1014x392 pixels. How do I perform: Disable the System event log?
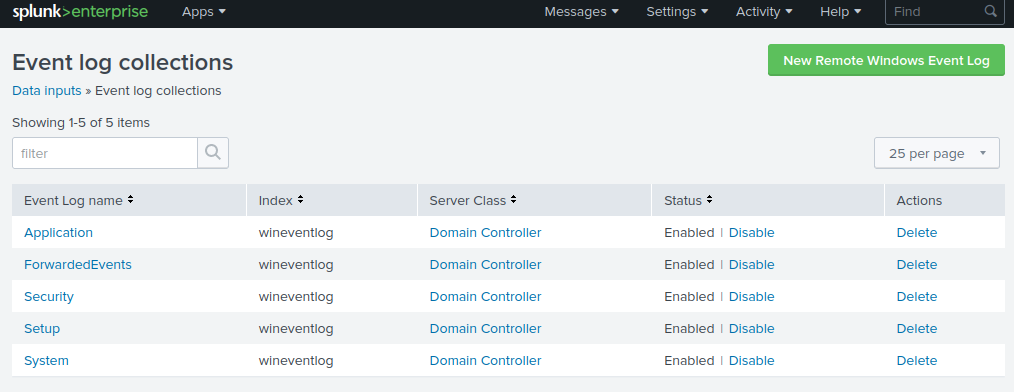pos(751,360)
